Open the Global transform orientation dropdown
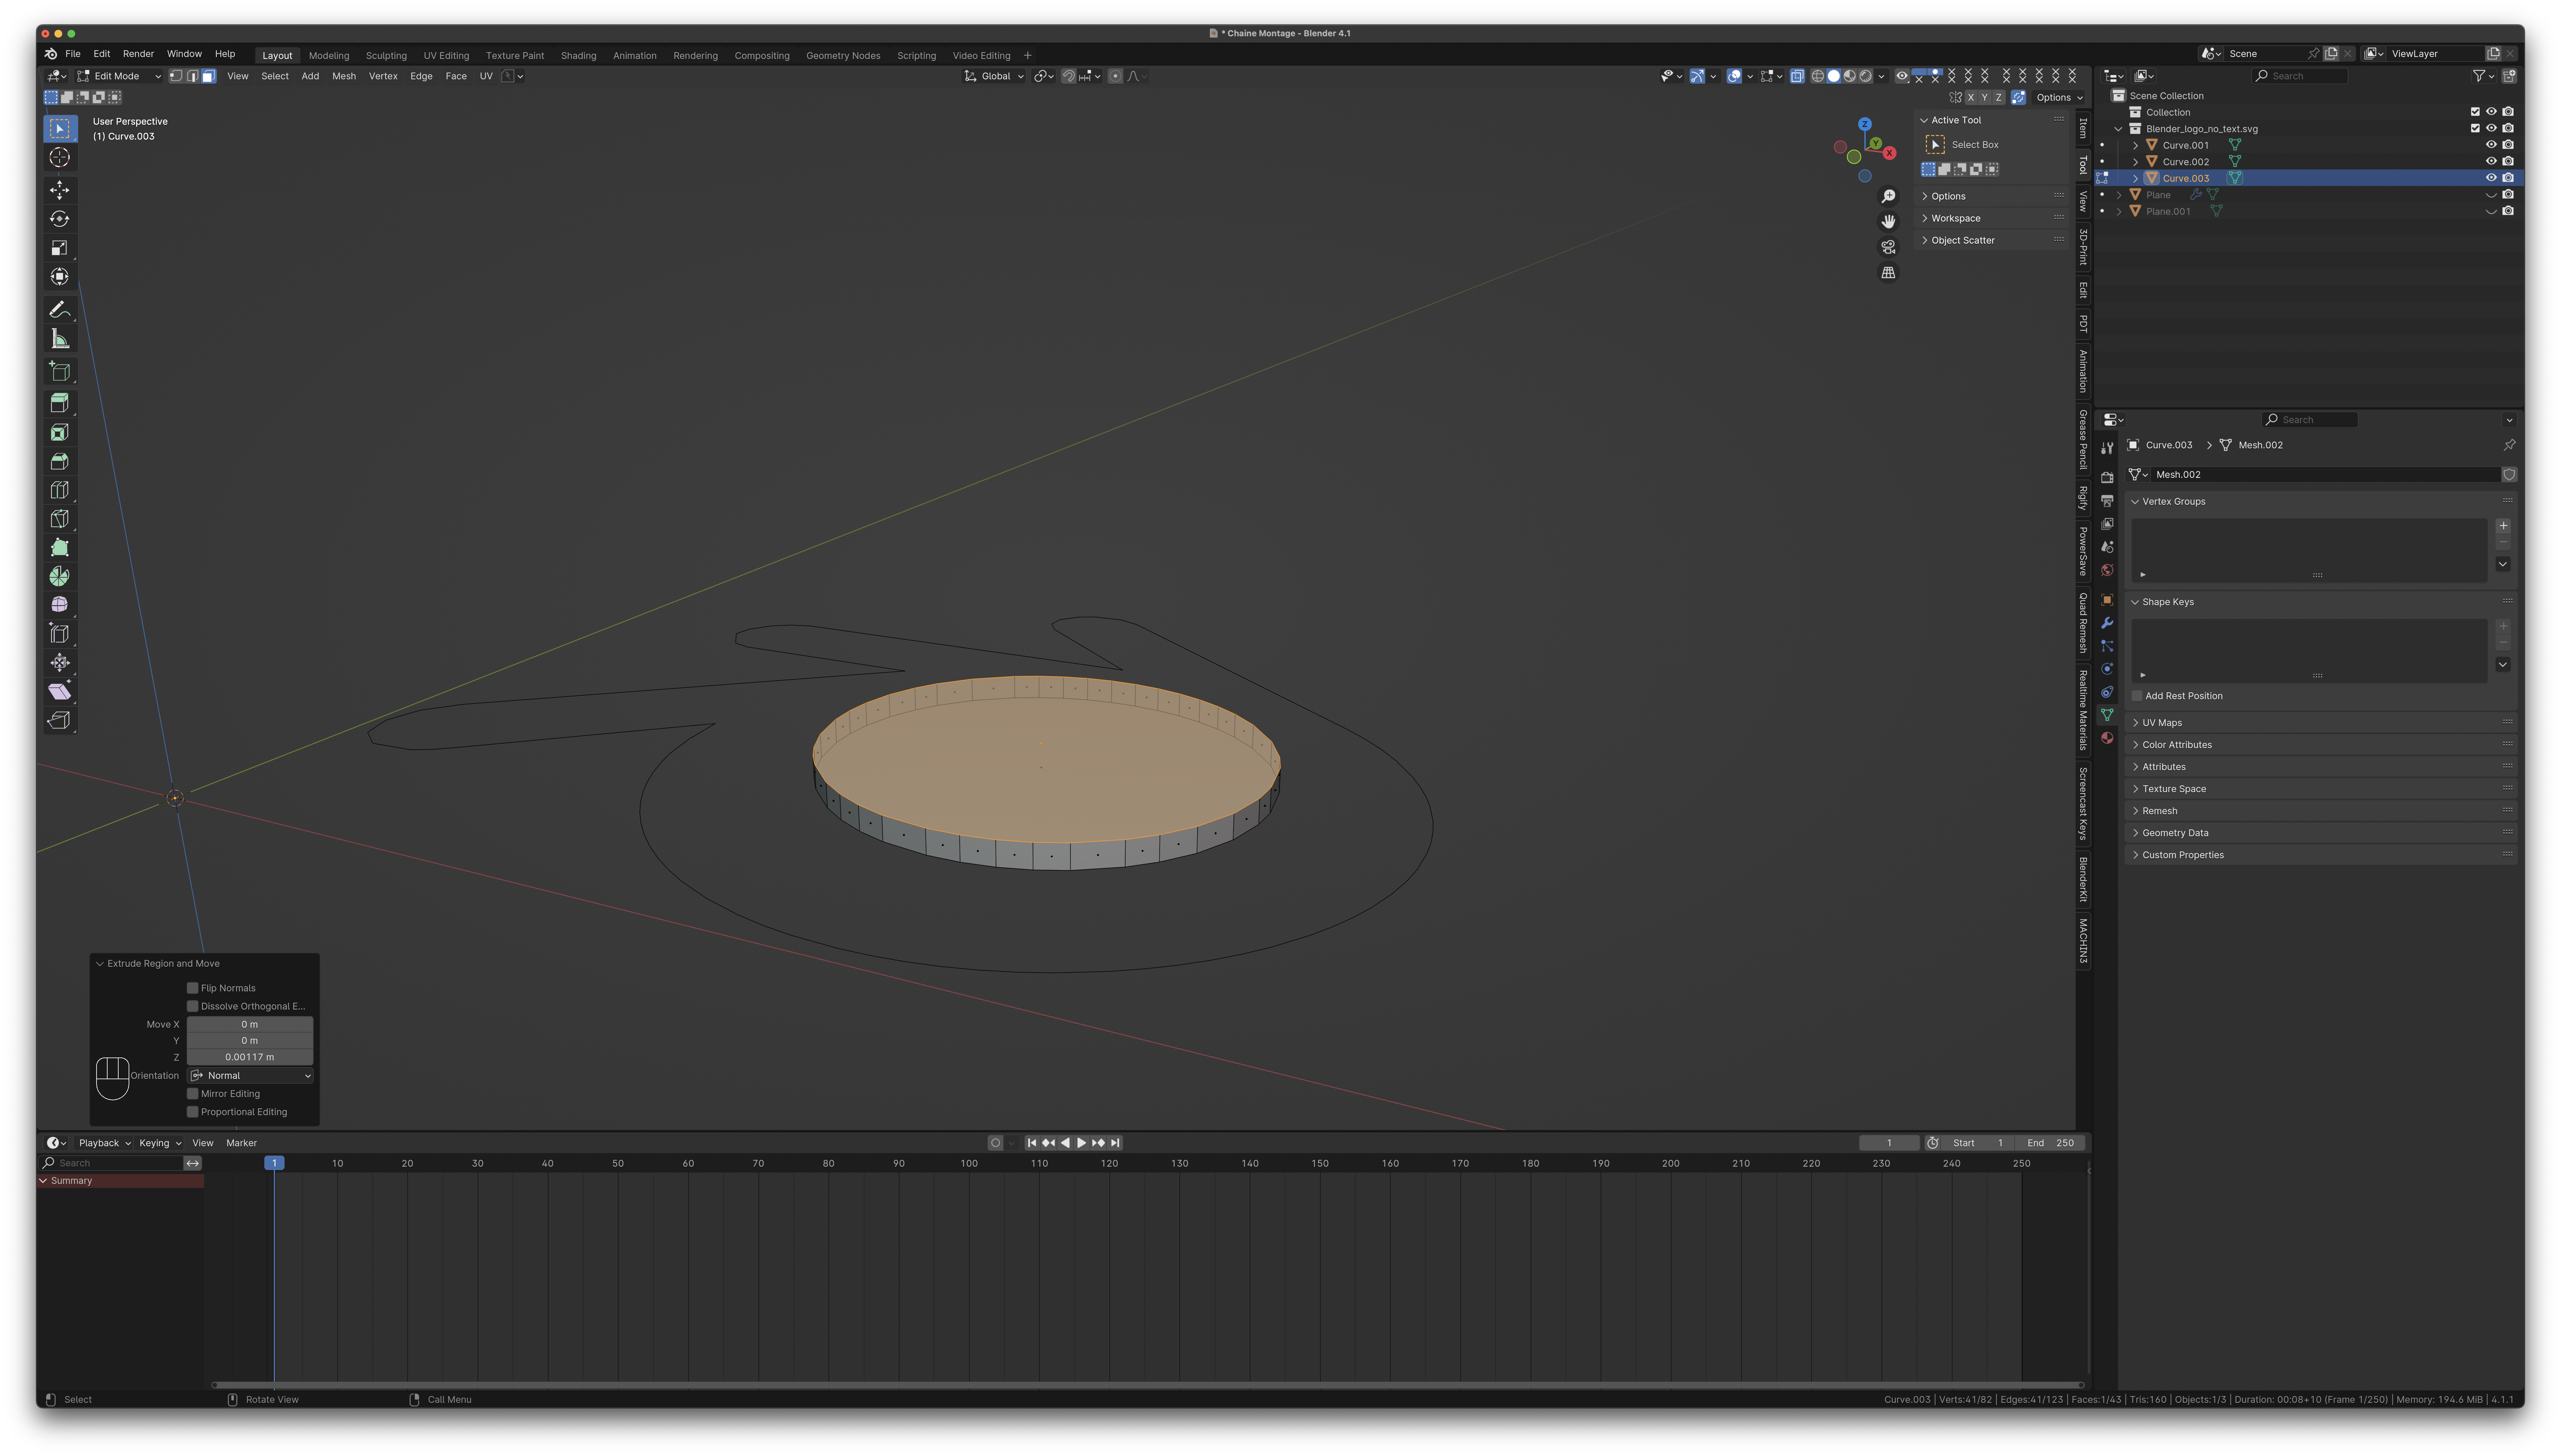 coord(994,76)
